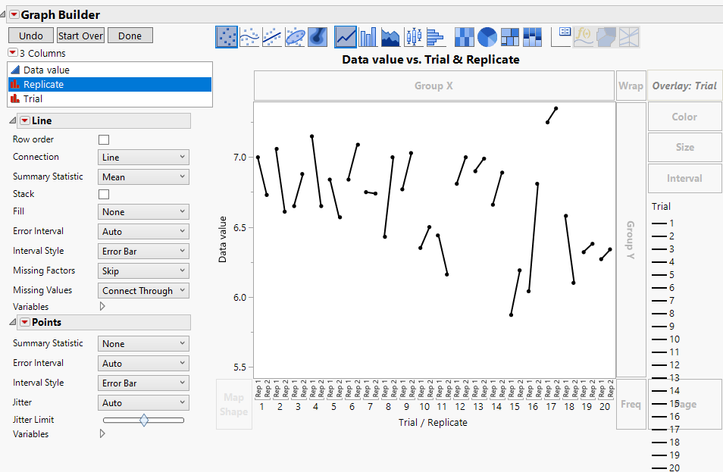Open the Graph Builder red triangle menu

pos(14,15)
